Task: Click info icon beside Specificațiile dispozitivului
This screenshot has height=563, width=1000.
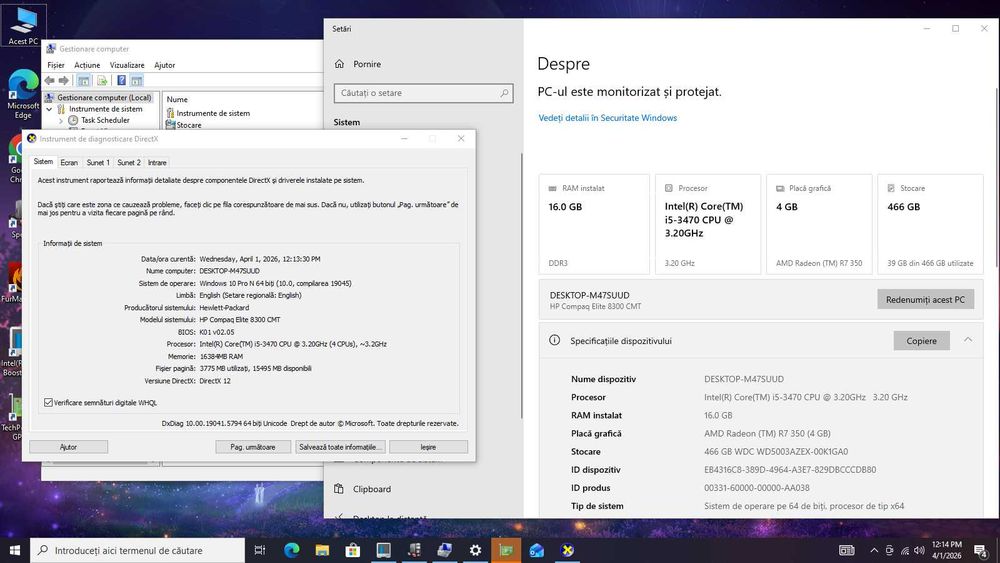Action: pyautogui.click(x=554, y=340)
